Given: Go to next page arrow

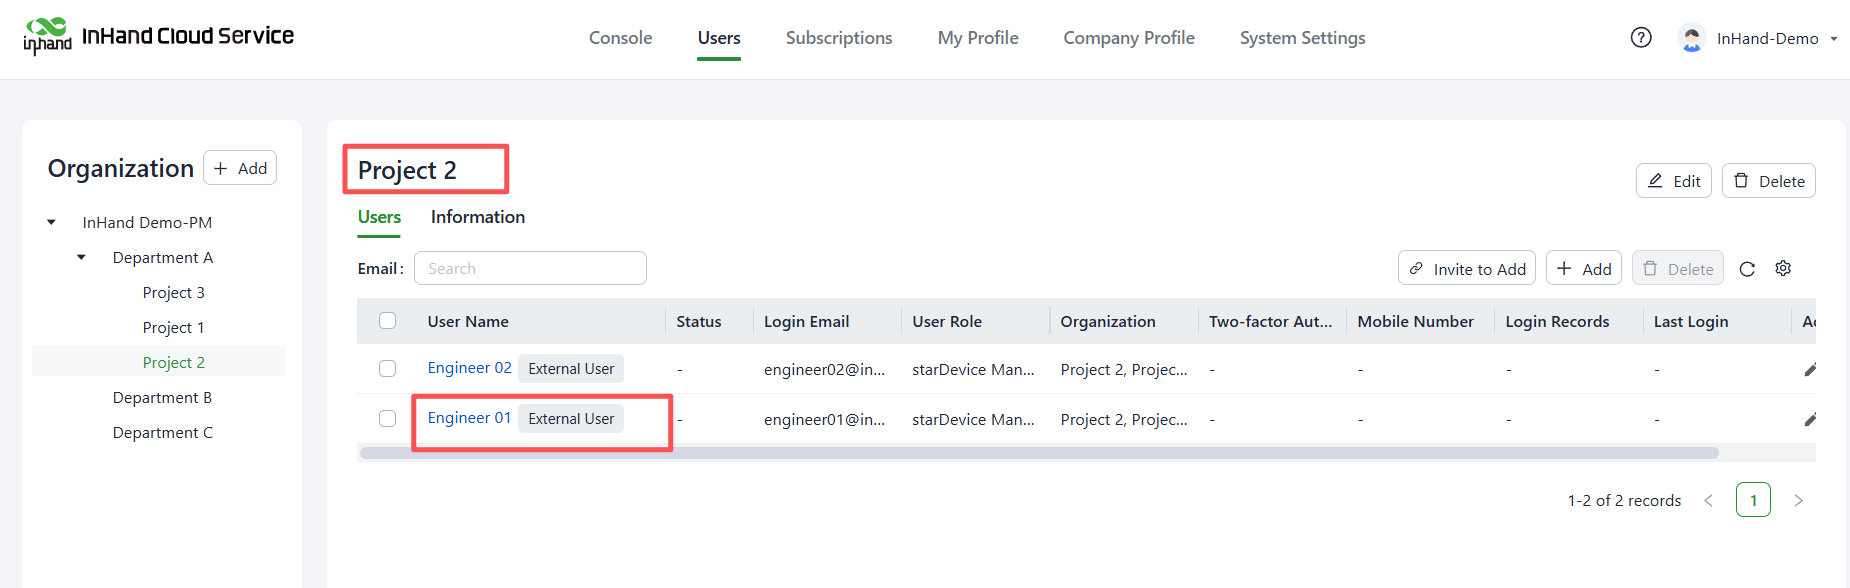Looking at the screenshot, I should click(1798, 500).
